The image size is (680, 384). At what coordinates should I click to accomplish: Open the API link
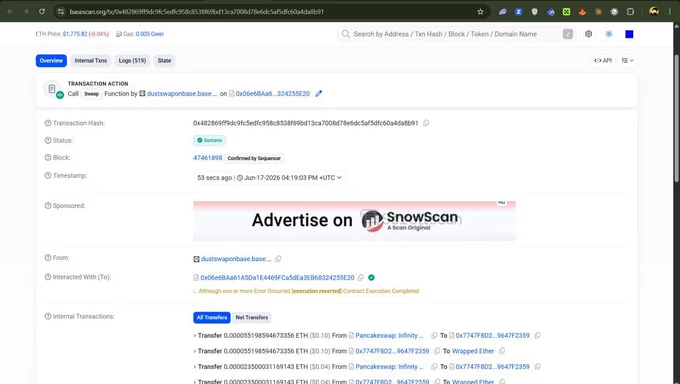(603, 61)
